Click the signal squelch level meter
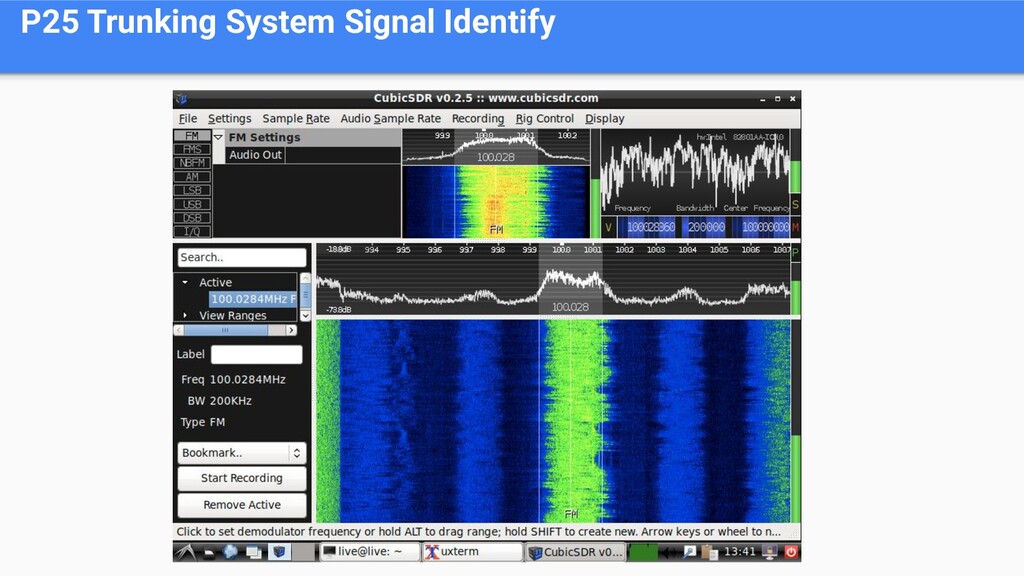Screen dimensions: 1024x576 point(595,184)
